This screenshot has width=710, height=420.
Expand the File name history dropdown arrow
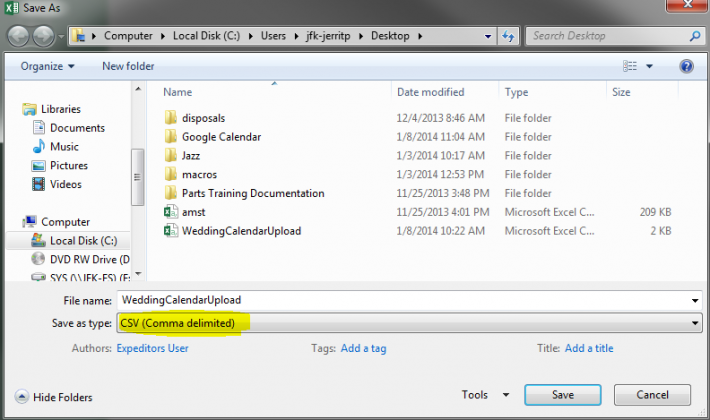(x=695, y=300)
